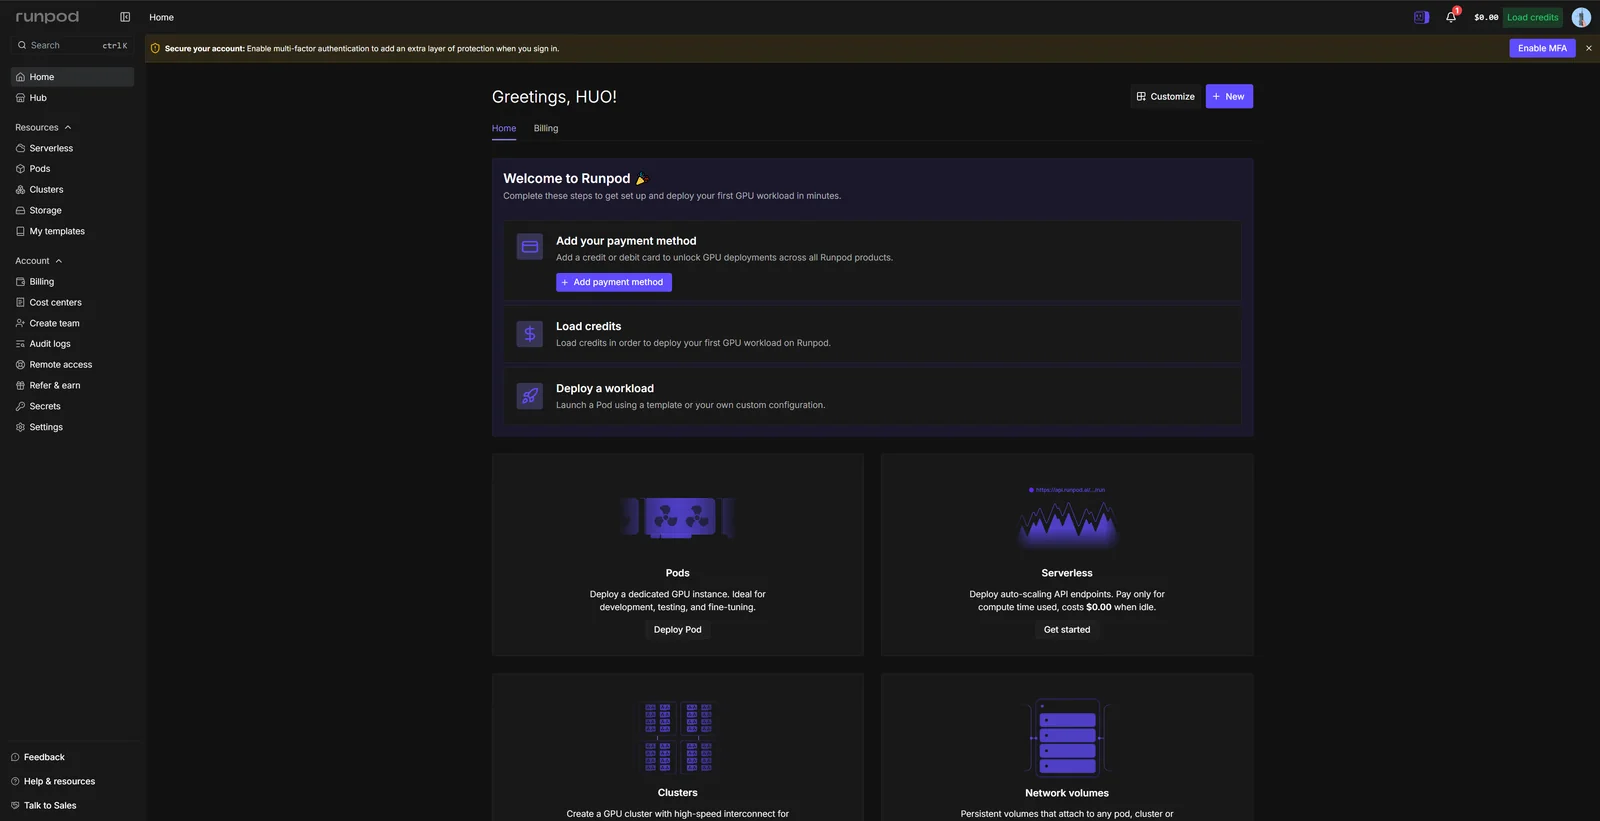The image size is (1600, 821).
Task: Click the Hub icon in sidebar
Action: 20,98
